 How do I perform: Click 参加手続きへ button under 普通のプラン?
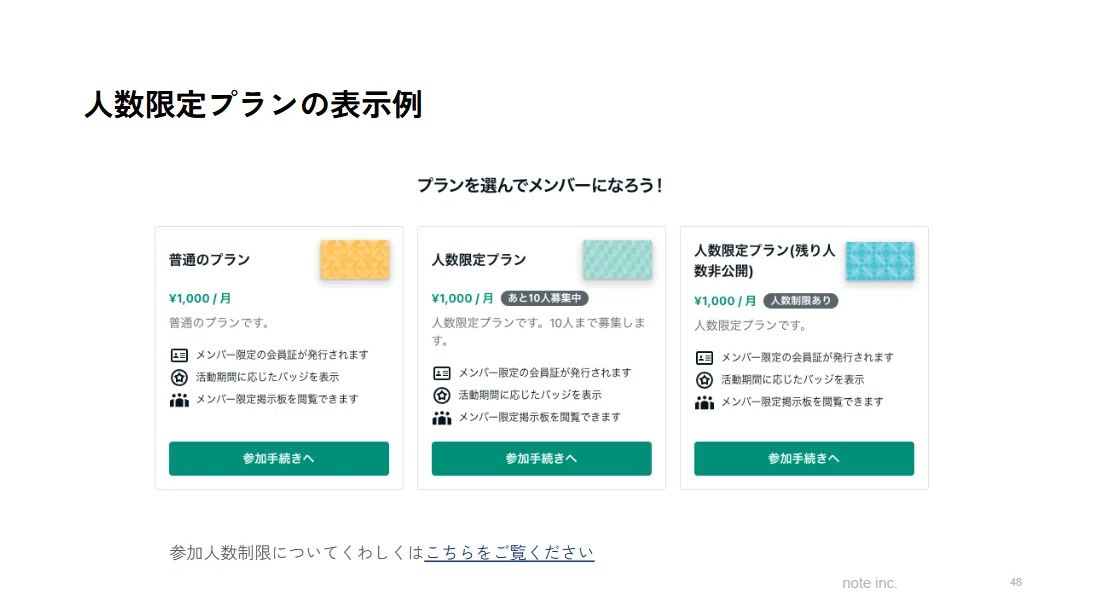tap(279, 459)
